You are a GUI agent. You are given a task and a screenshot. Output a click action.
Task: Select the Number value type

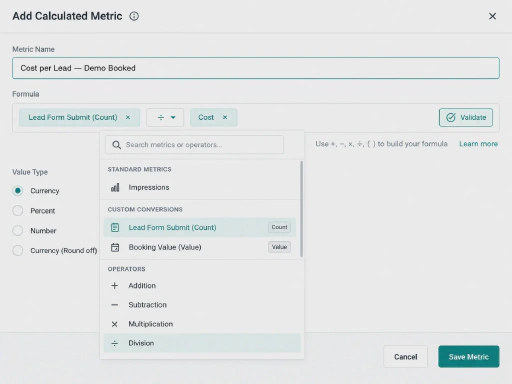pyautogui.click(x=18, y=231)
